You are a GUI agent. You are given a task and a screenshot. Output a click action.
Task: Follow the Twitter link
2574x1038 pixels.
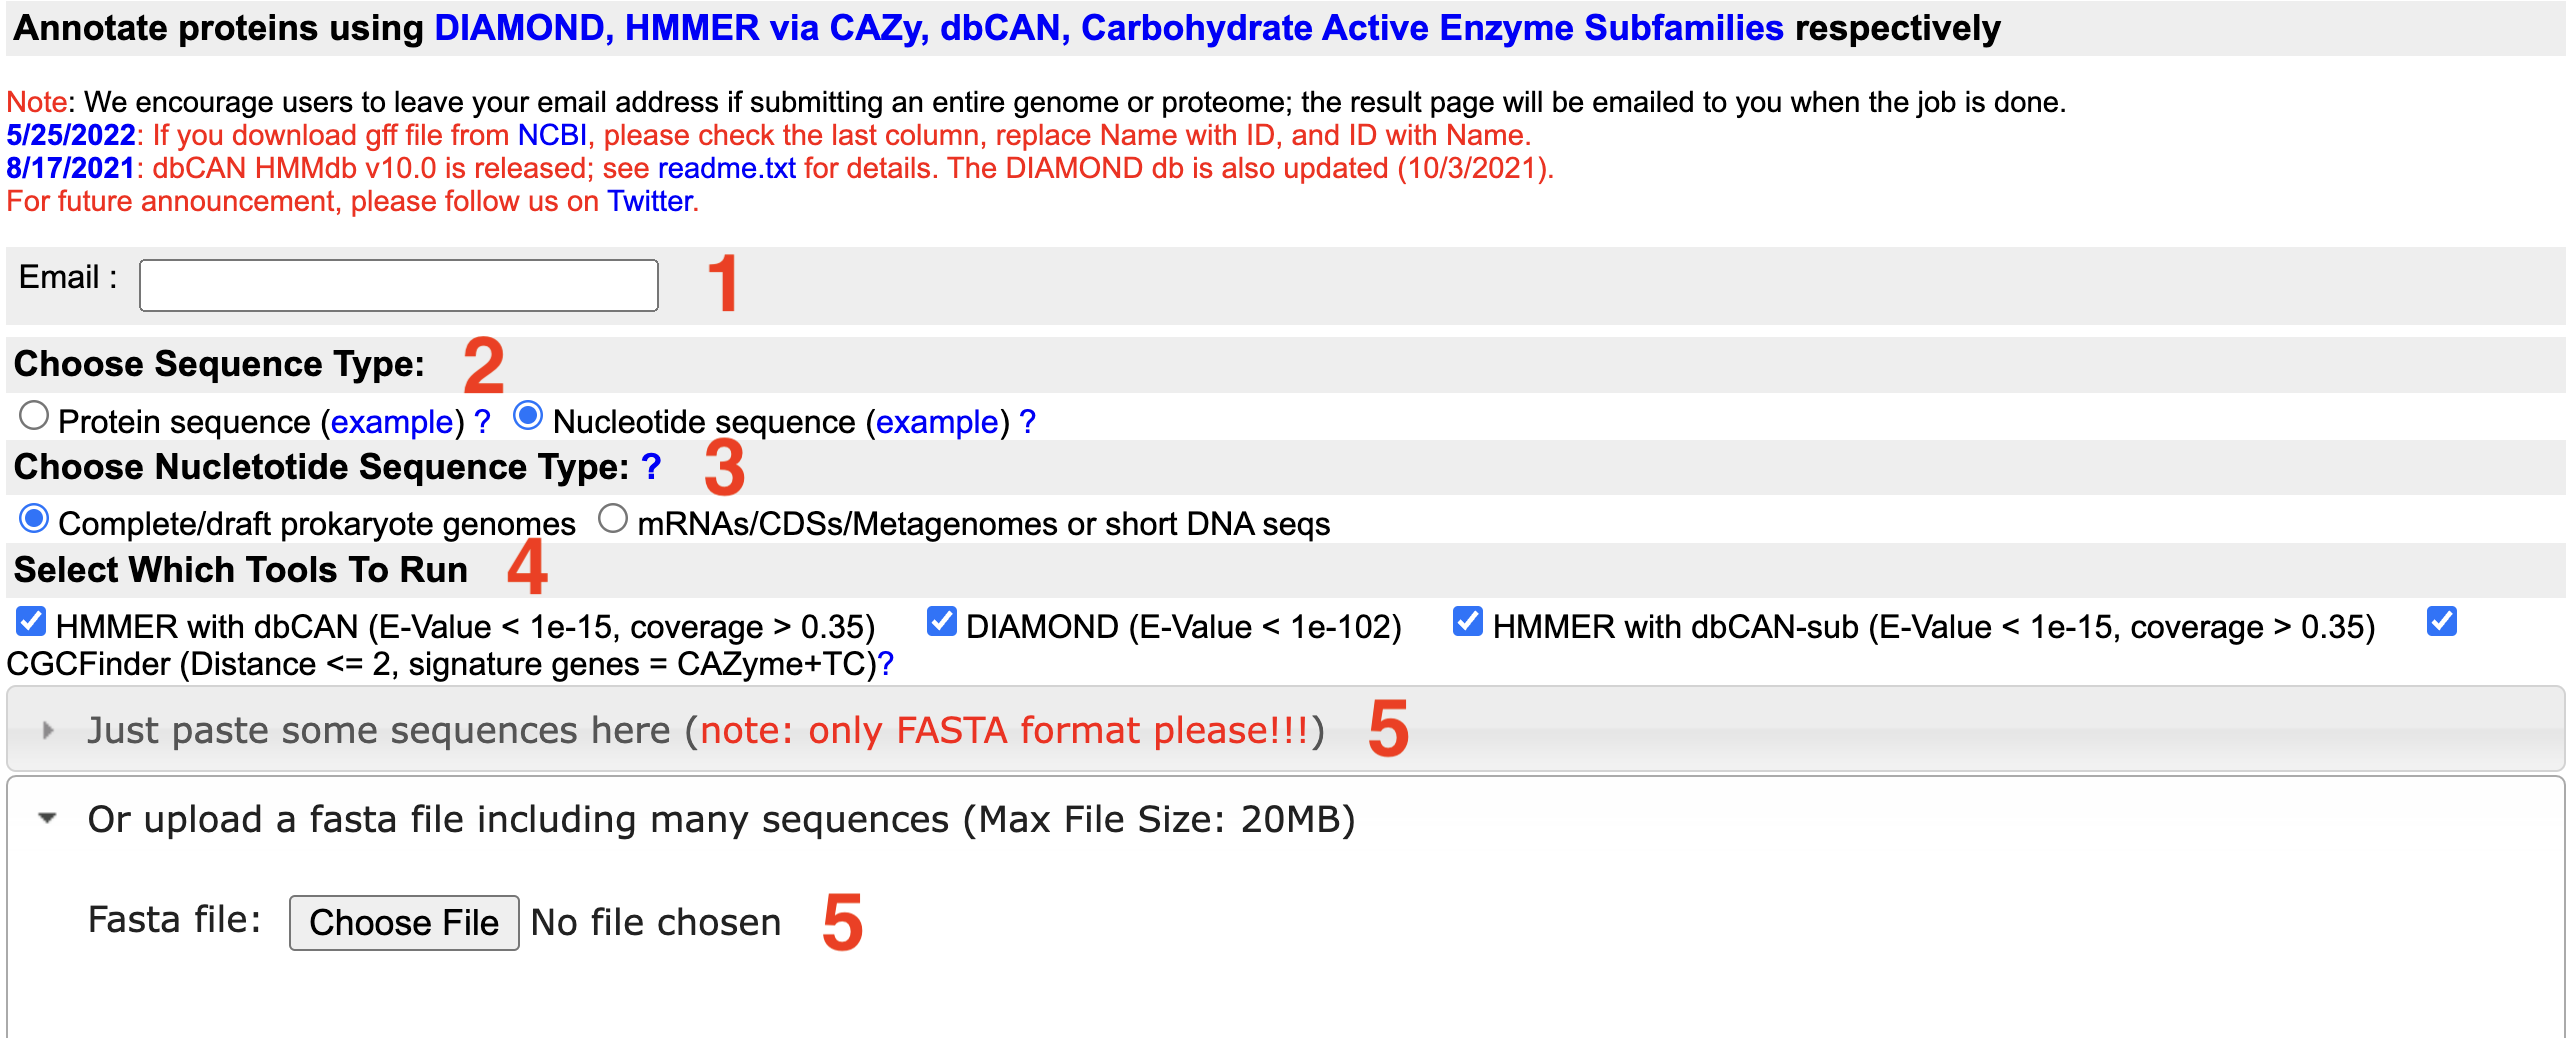(650, 201)
